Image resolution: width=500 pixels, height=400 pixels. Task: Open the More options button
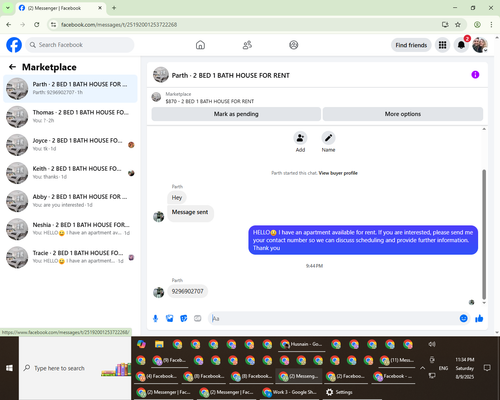pos(403,114)
